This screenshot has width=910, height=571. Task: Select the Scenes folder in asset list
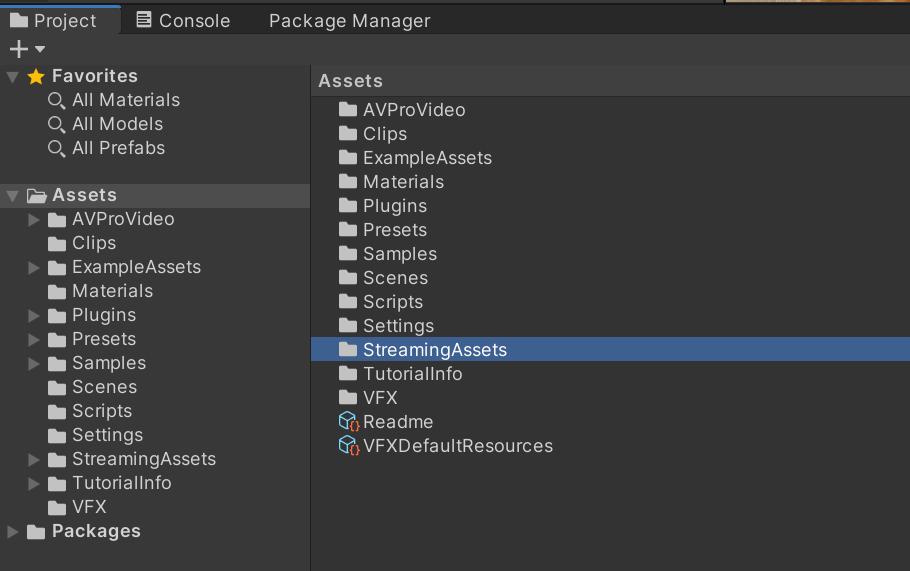(x=395, y=278)
